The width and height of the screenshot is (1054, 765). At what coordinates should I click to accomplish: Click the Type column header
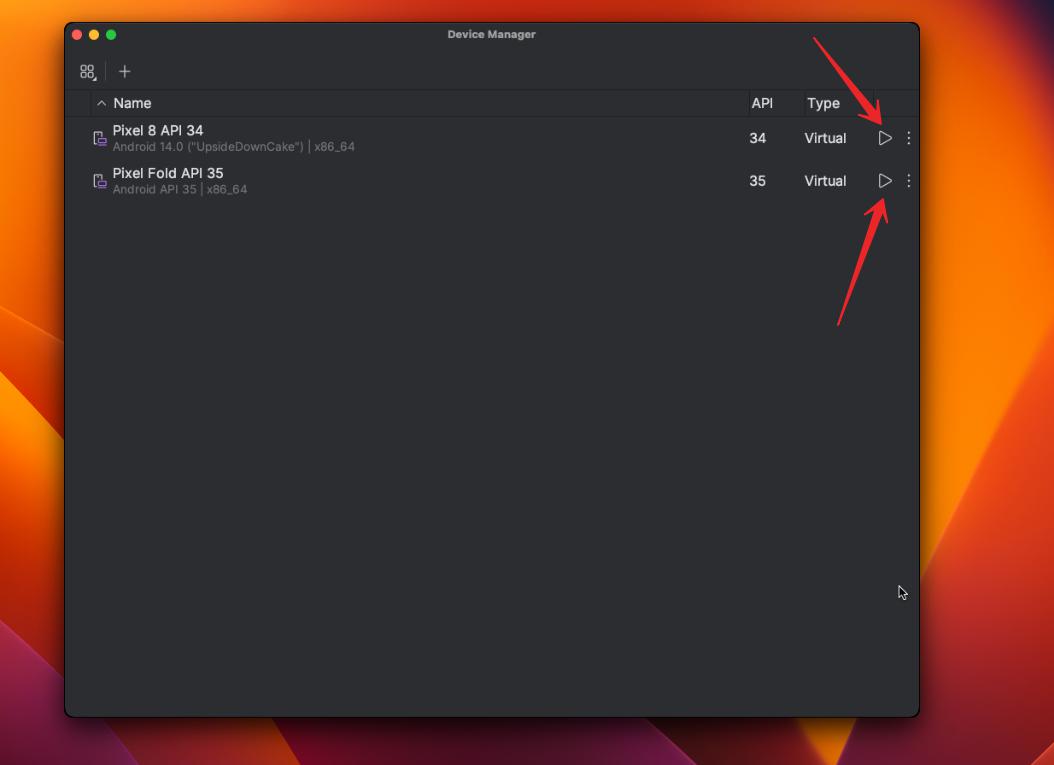click(x=823, y=103)
